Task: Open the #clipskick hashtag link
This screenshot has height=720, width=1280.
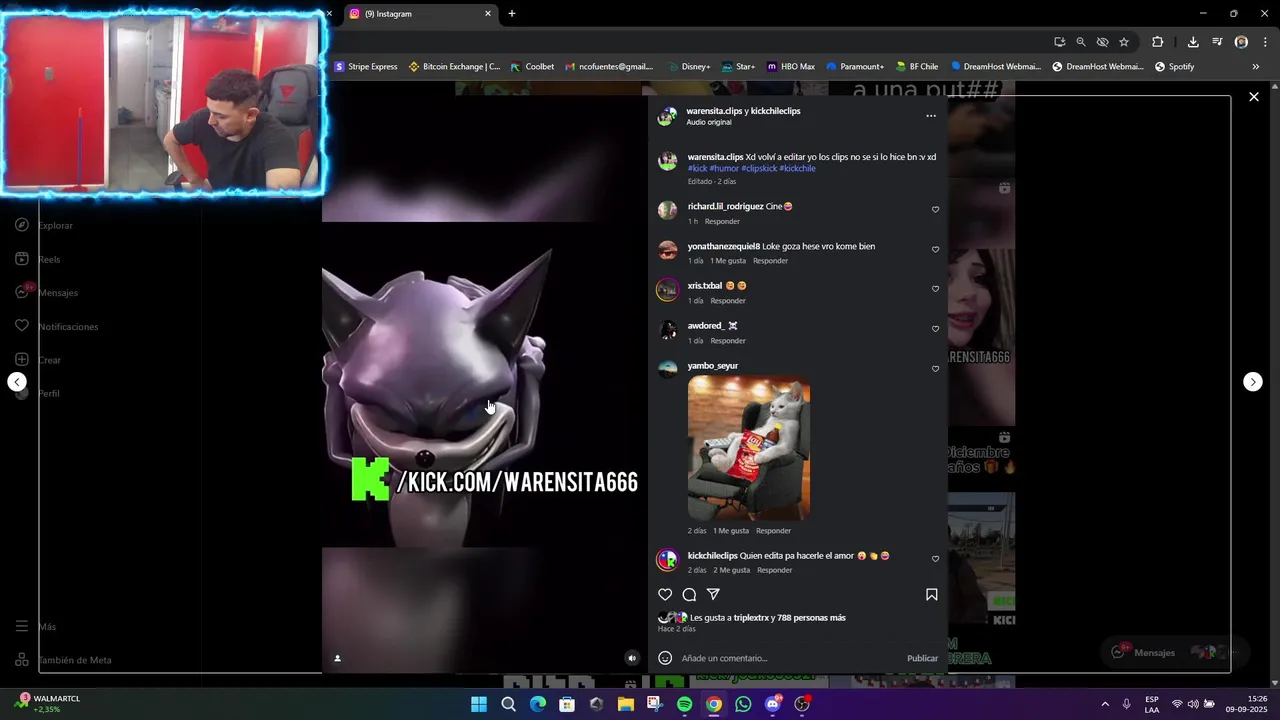Action: [x=758, y=168]
